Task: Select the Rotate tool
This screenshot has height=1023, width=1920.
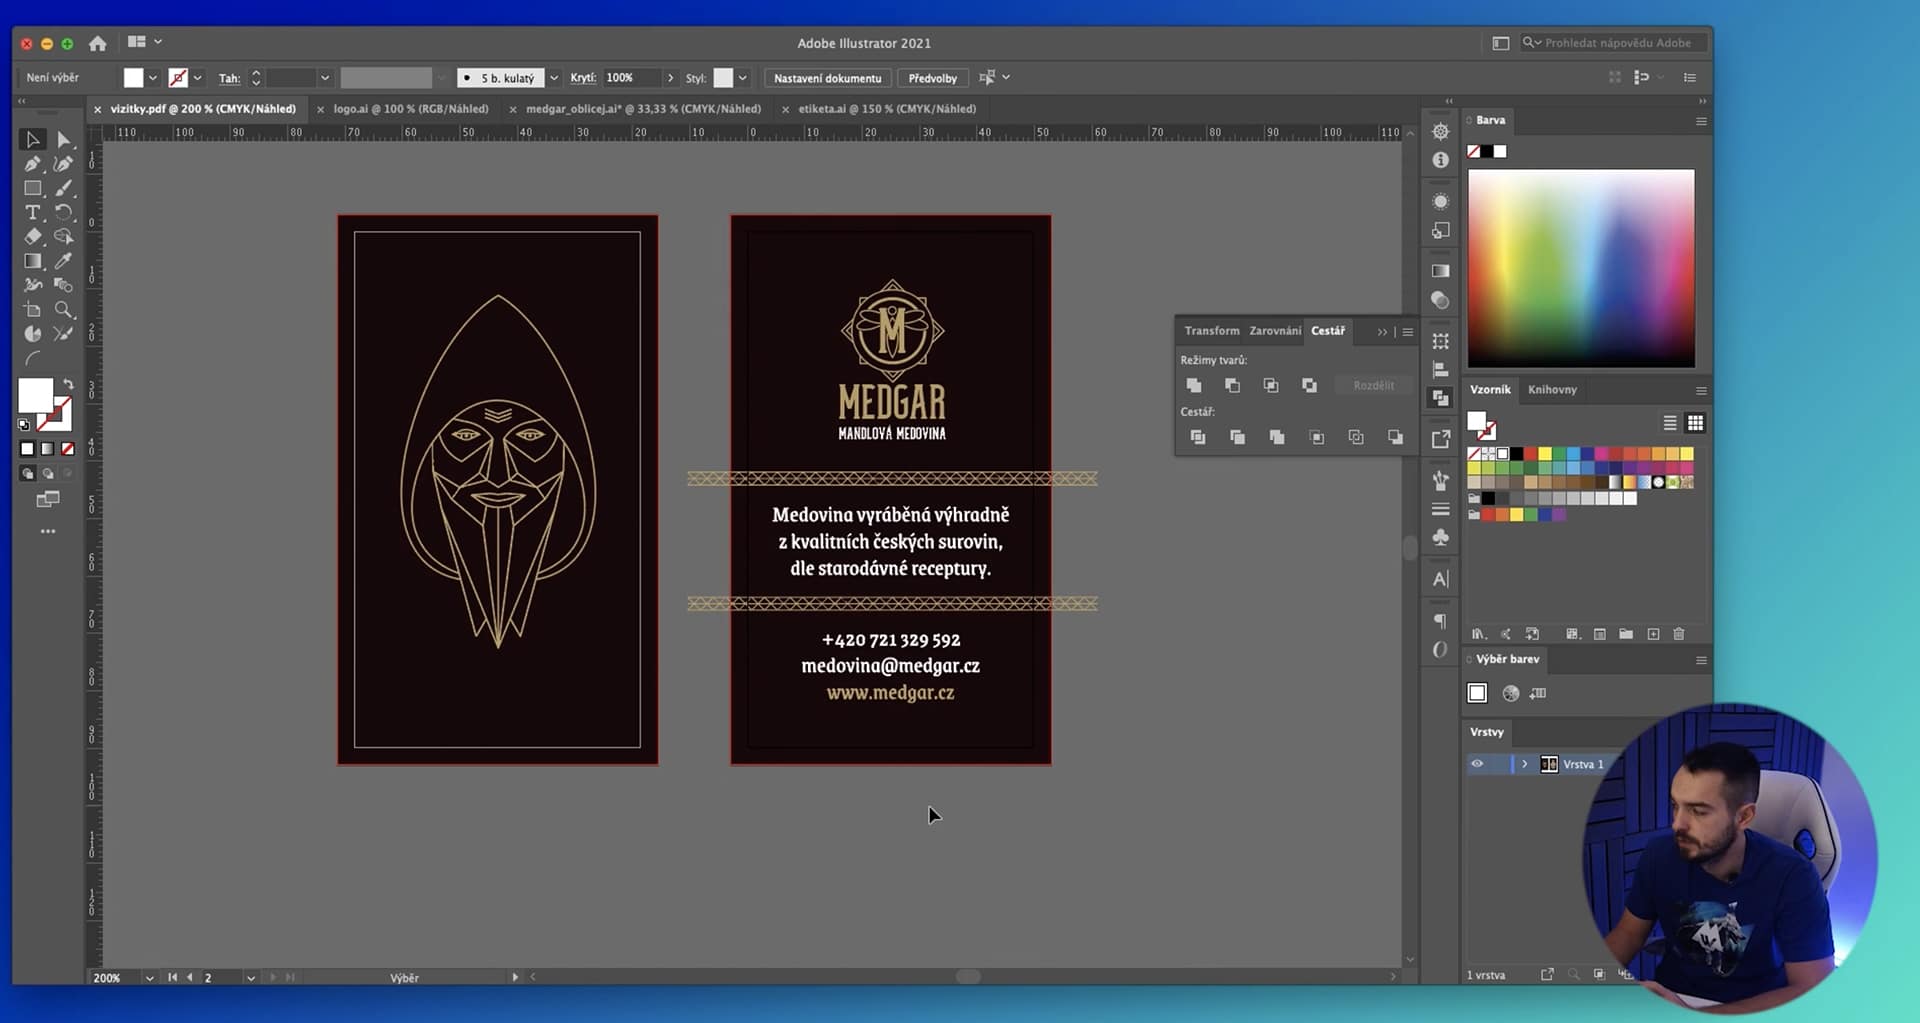Action: pyautogui.click(x=64, y=212)
